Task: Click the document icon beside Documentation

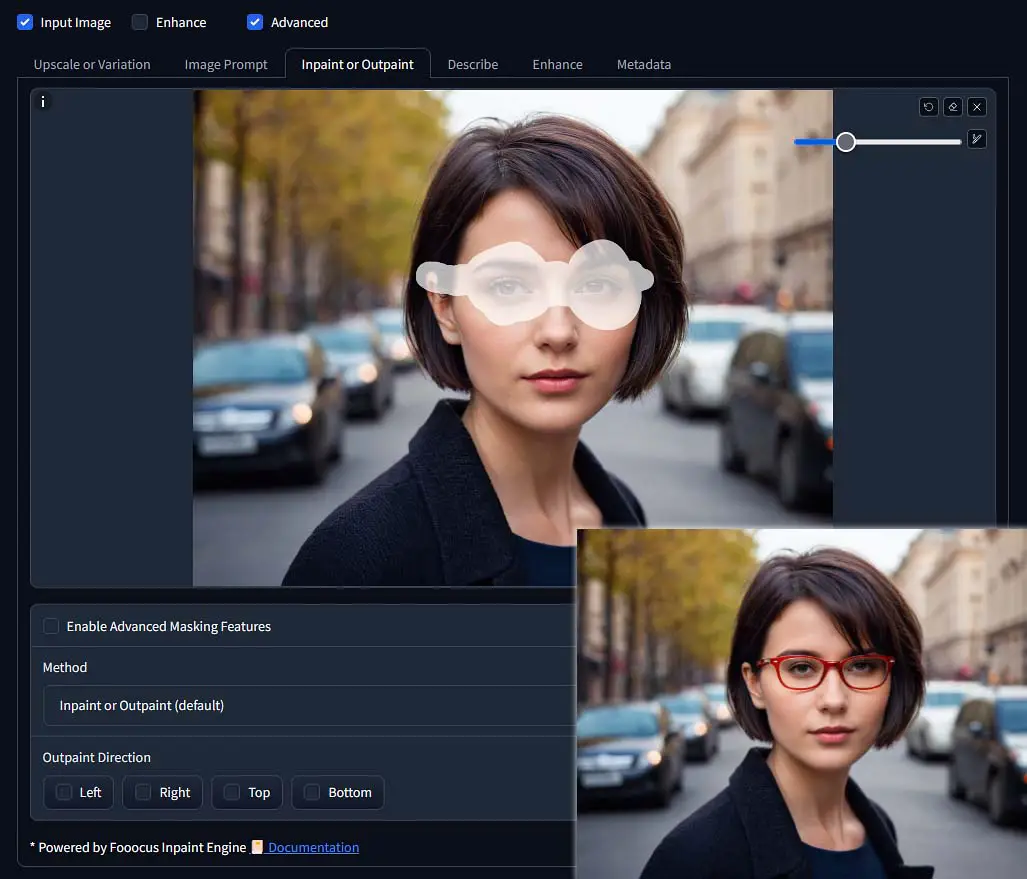Action: (257, 847)
